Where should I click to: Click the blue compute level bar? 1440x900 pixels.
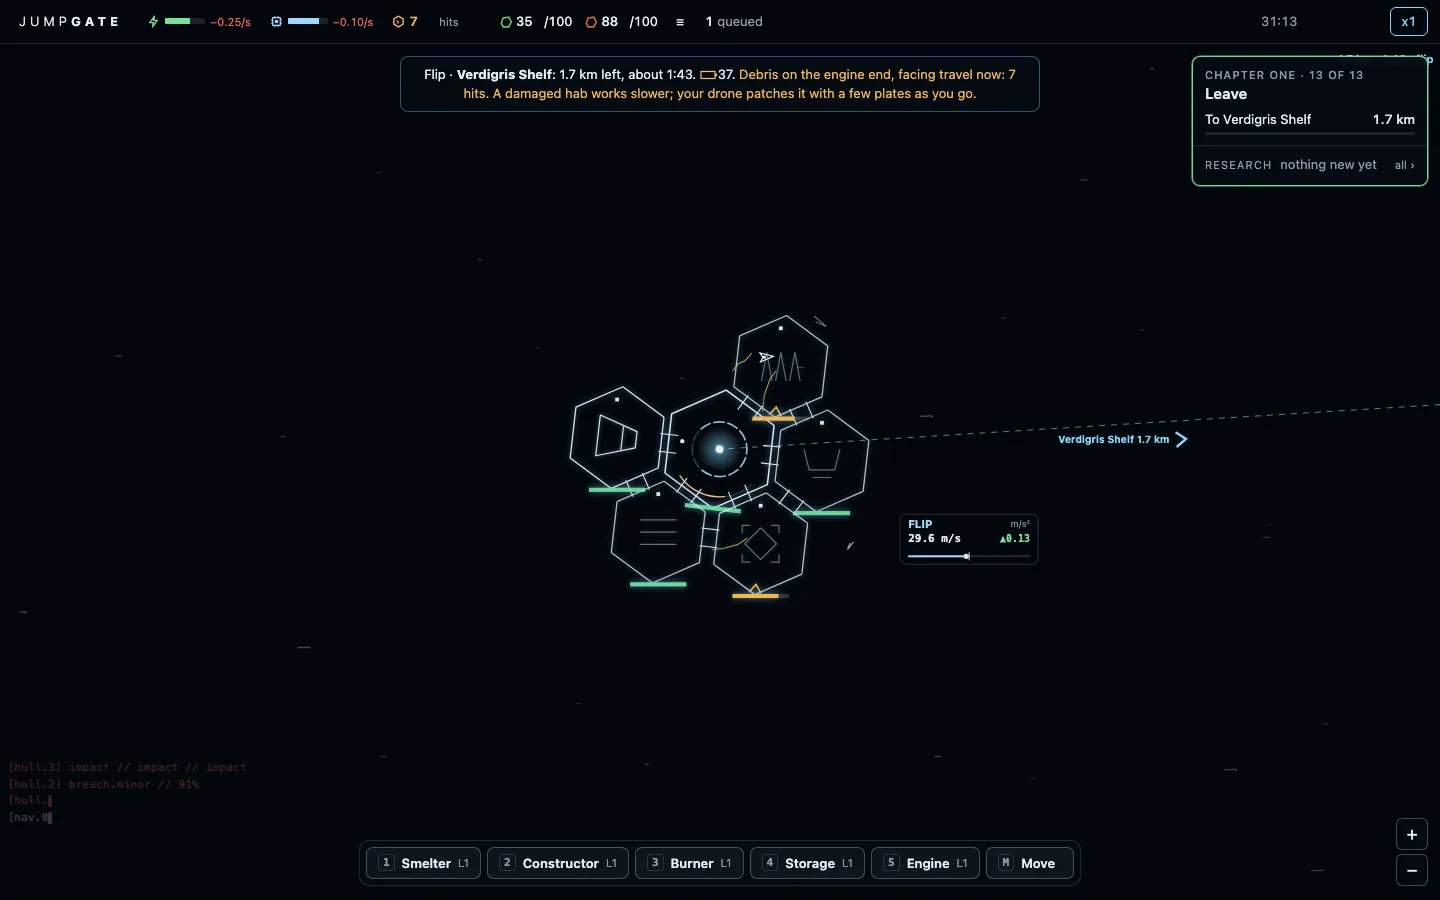coord(307,21)
